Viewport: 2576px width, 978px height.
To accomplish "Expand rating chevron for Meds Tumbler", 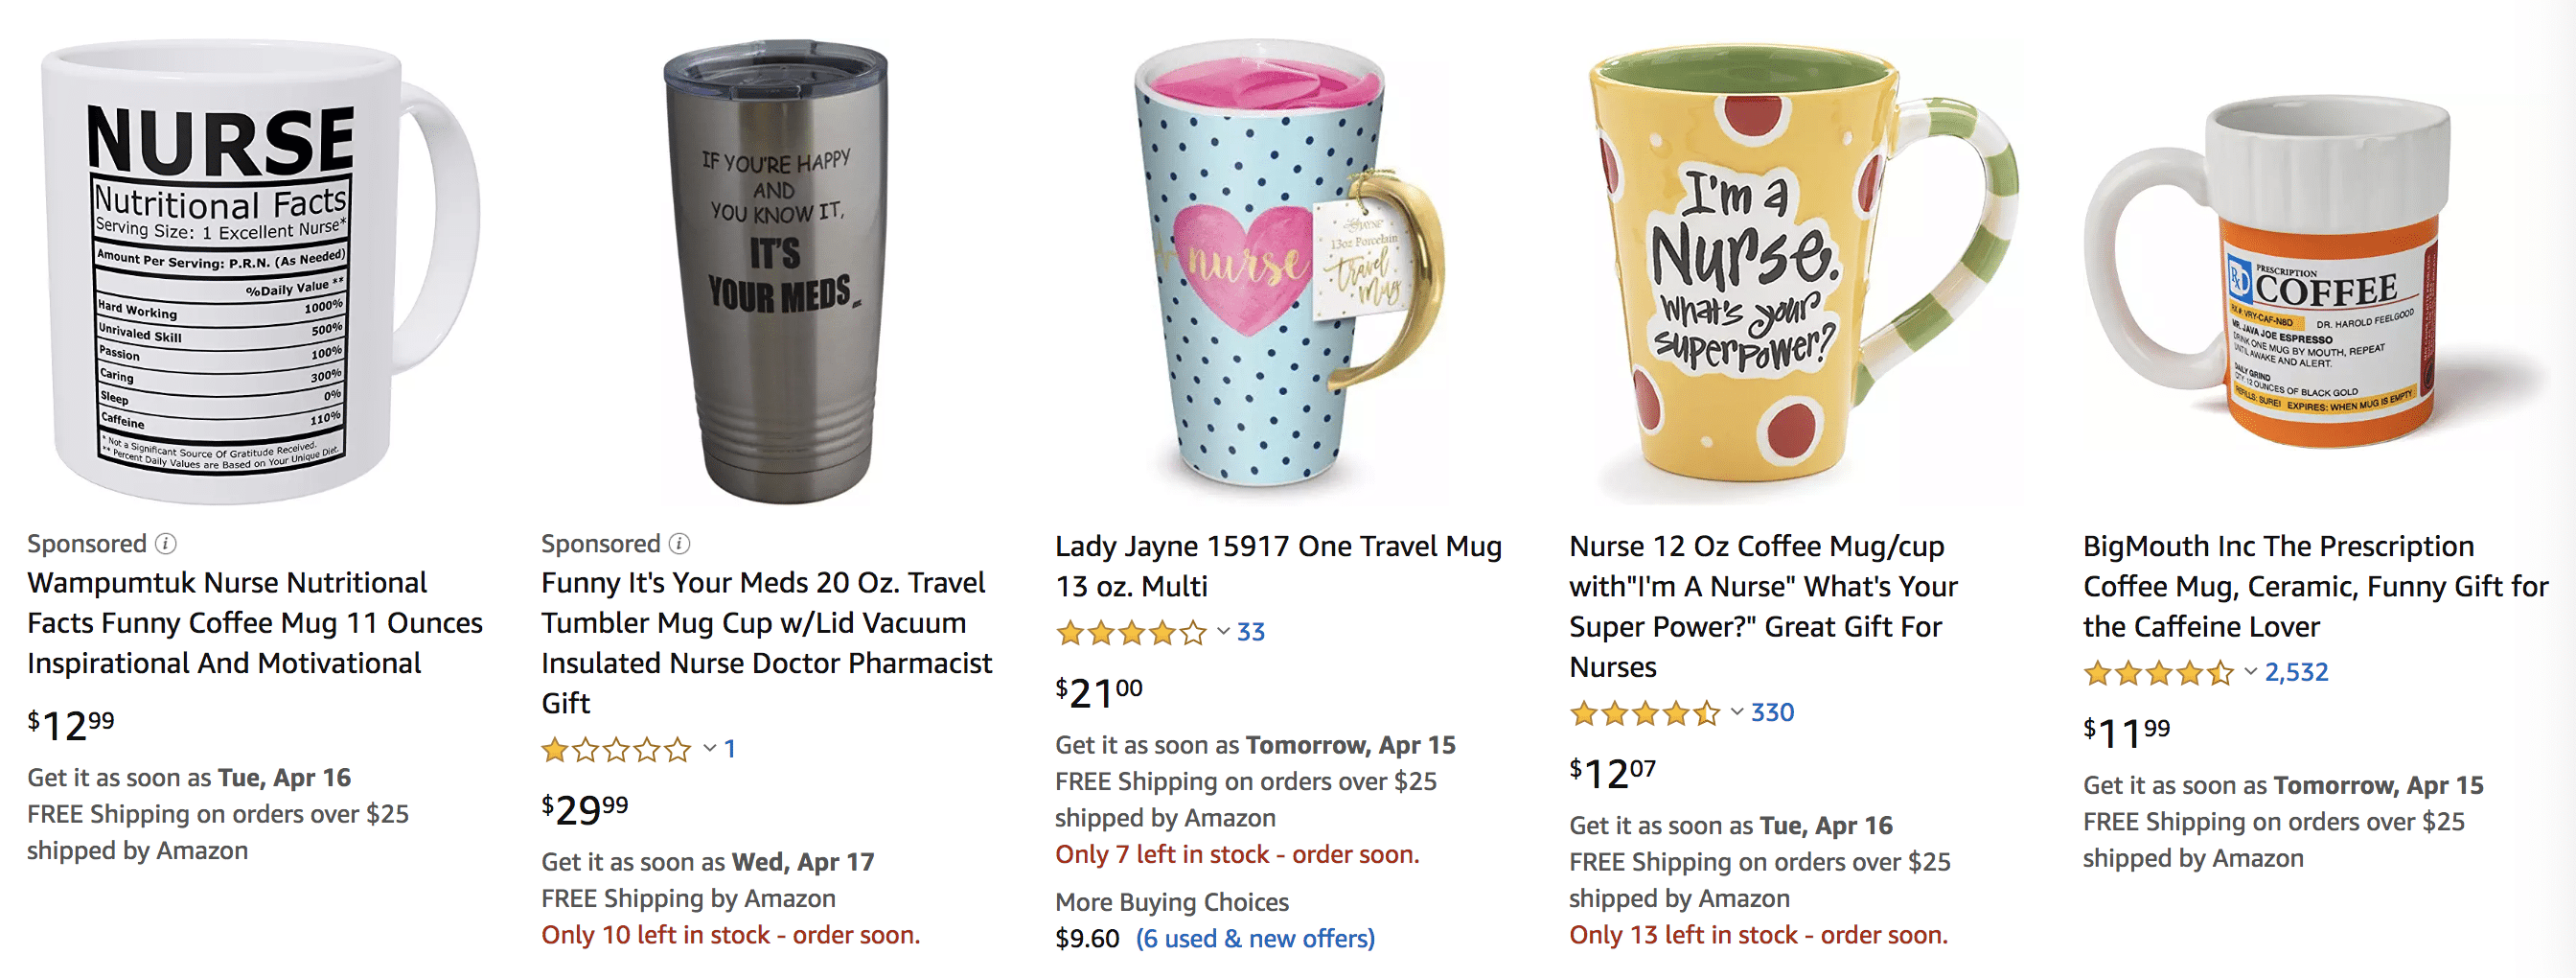I will 709,748.
